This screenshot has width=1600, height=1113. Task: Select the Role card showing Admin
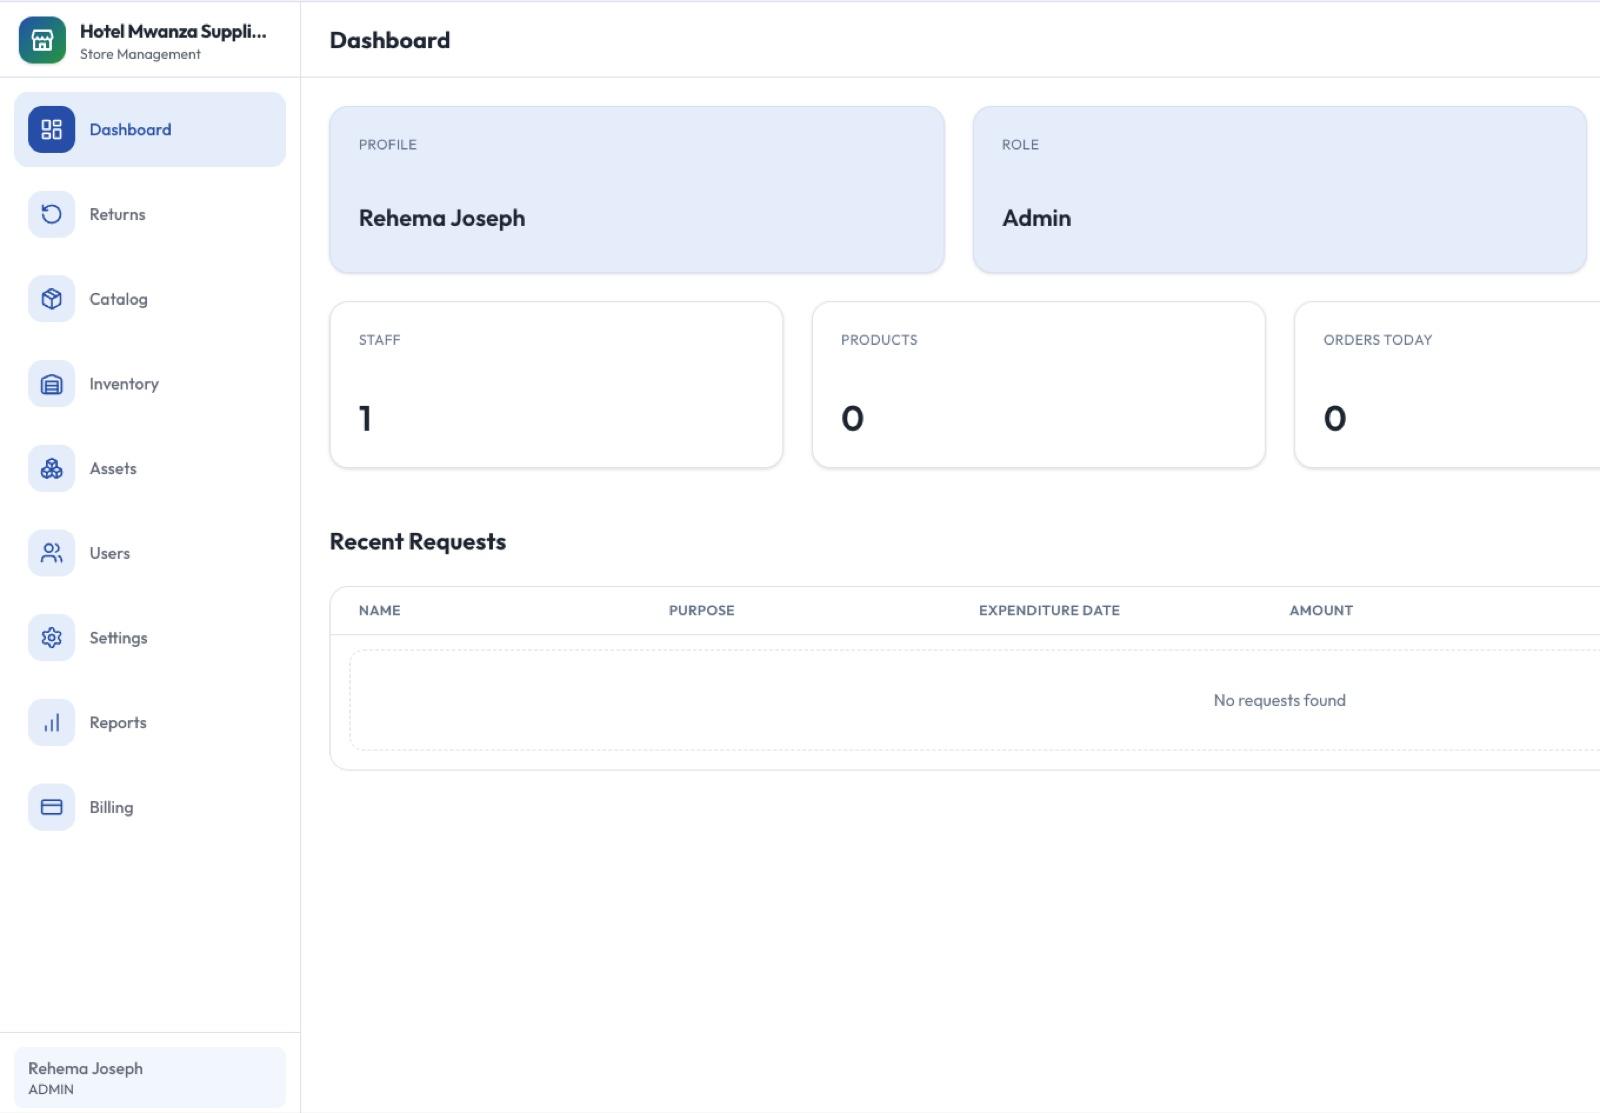pyautogui.click(x=1280, y=189)
